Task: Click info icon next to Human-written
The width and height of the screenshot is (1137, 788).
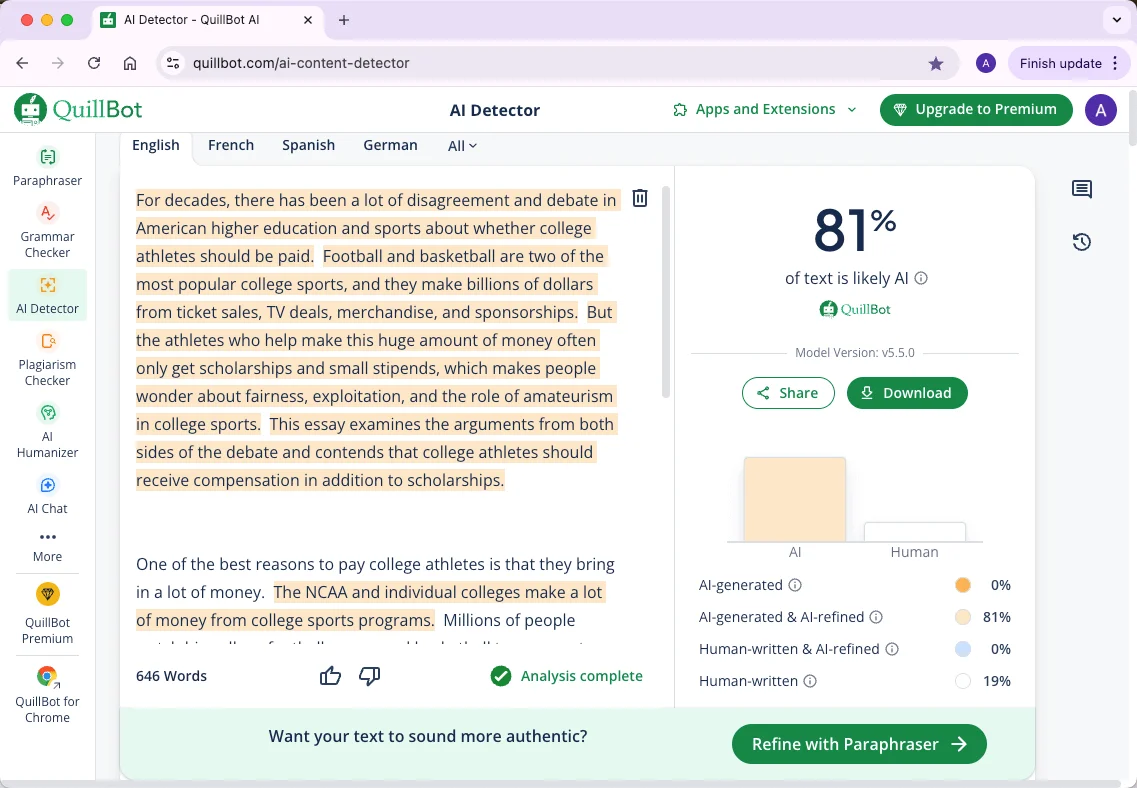Action: coord(810,681)
